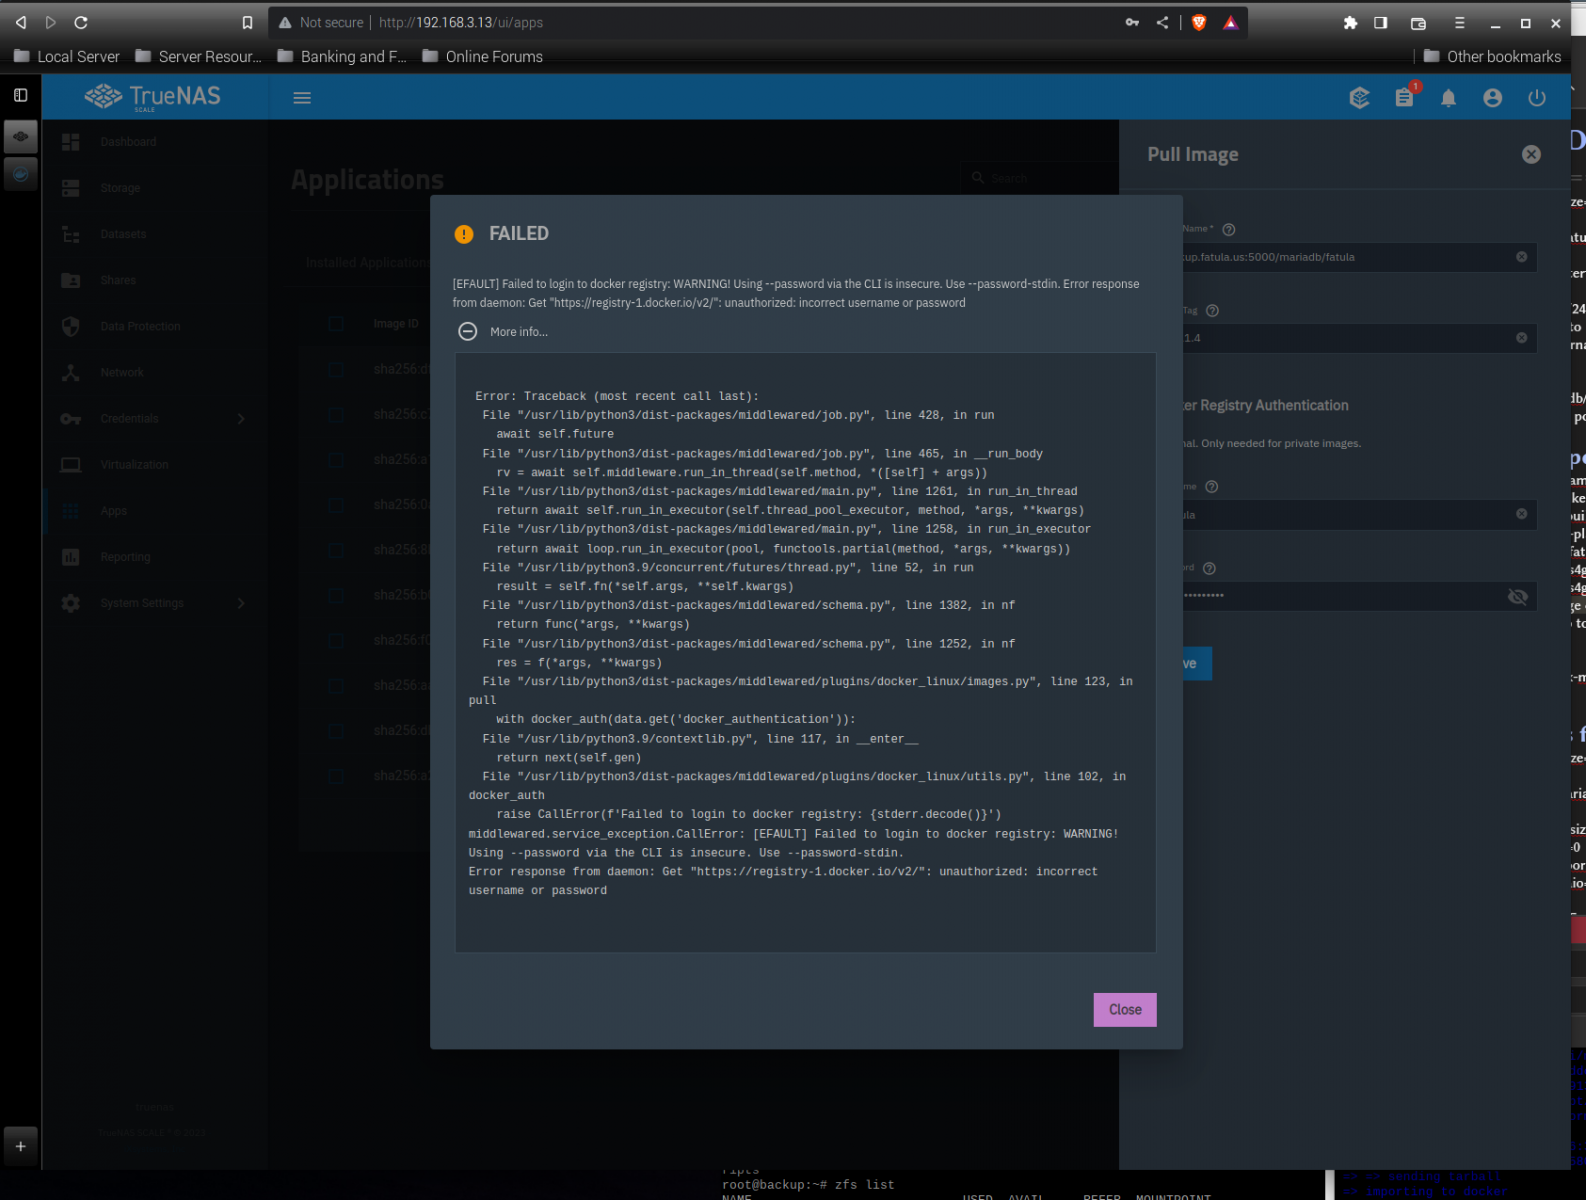This screenshot has width=1586, height=1200.
Task: Click the TrueNAS hamburger menu icon
Action: point(302,98)
